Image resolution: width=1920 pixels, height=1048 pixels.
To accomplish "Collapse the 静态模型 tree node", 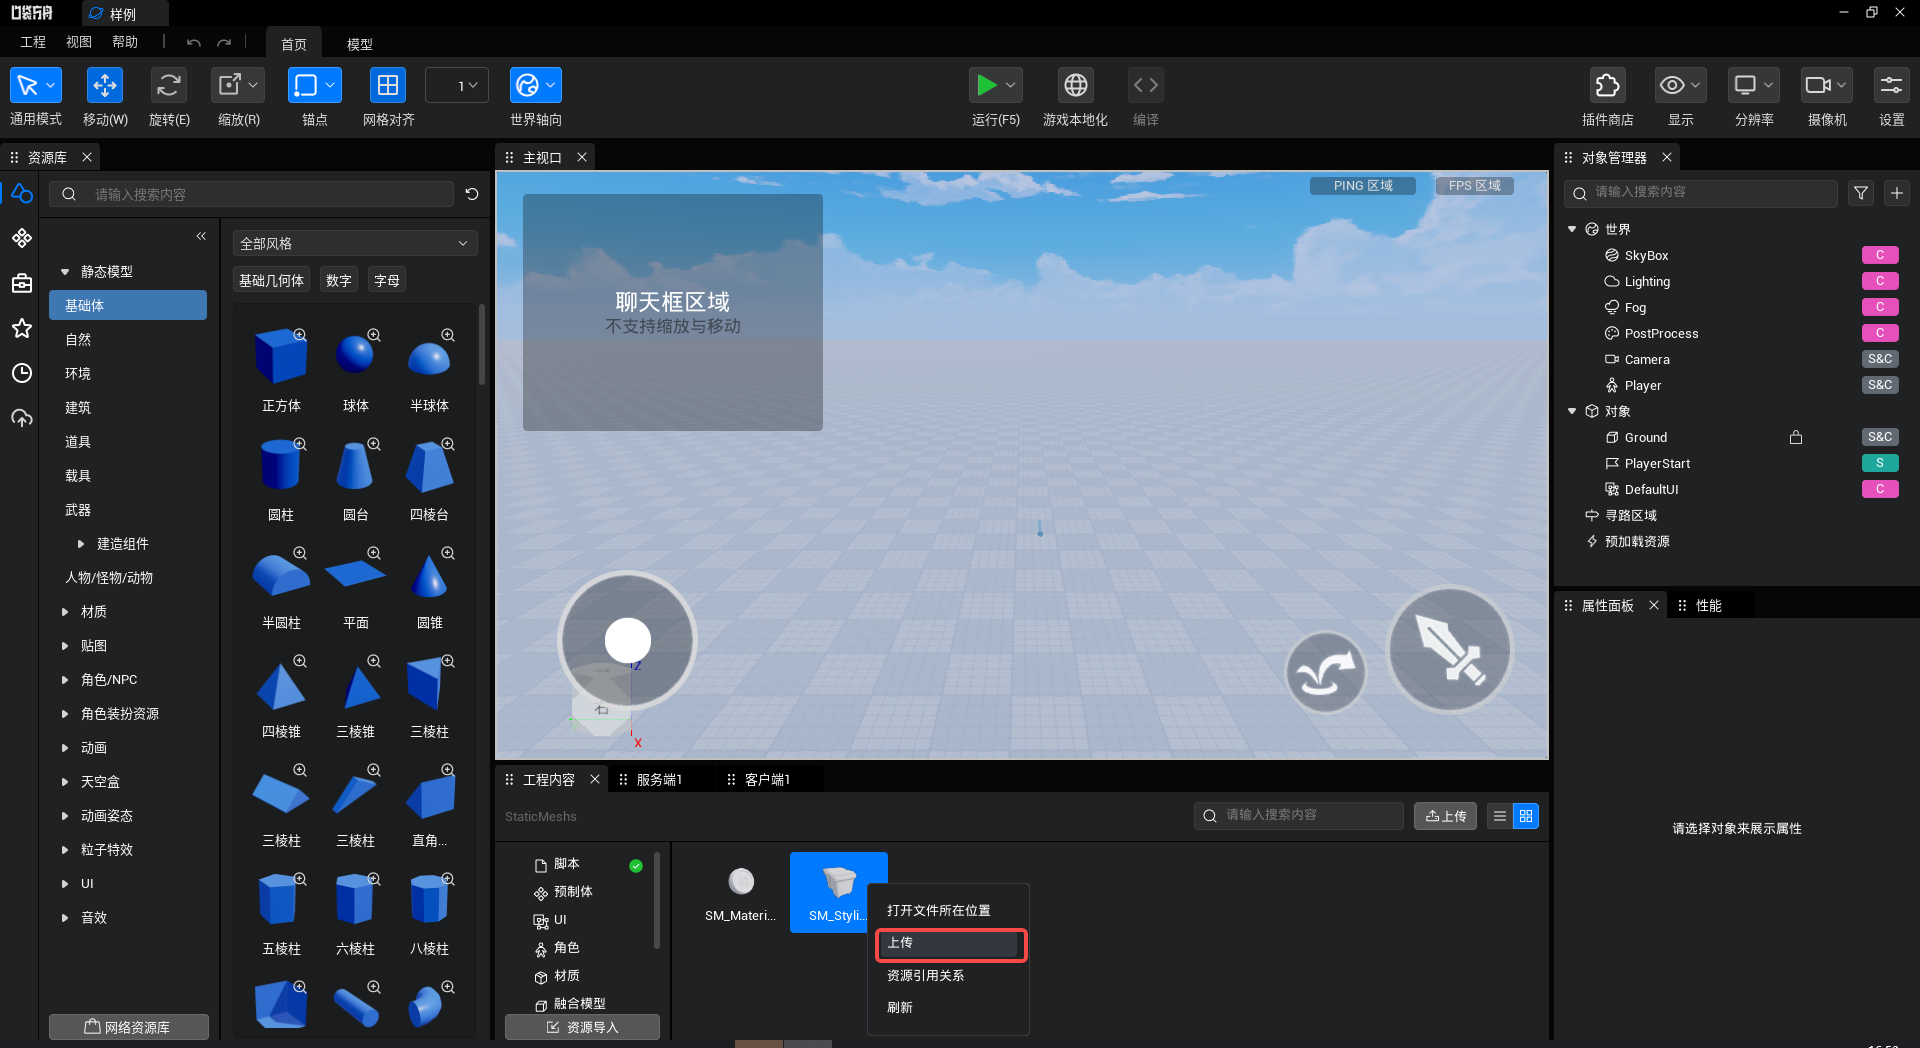I will 65,272.
